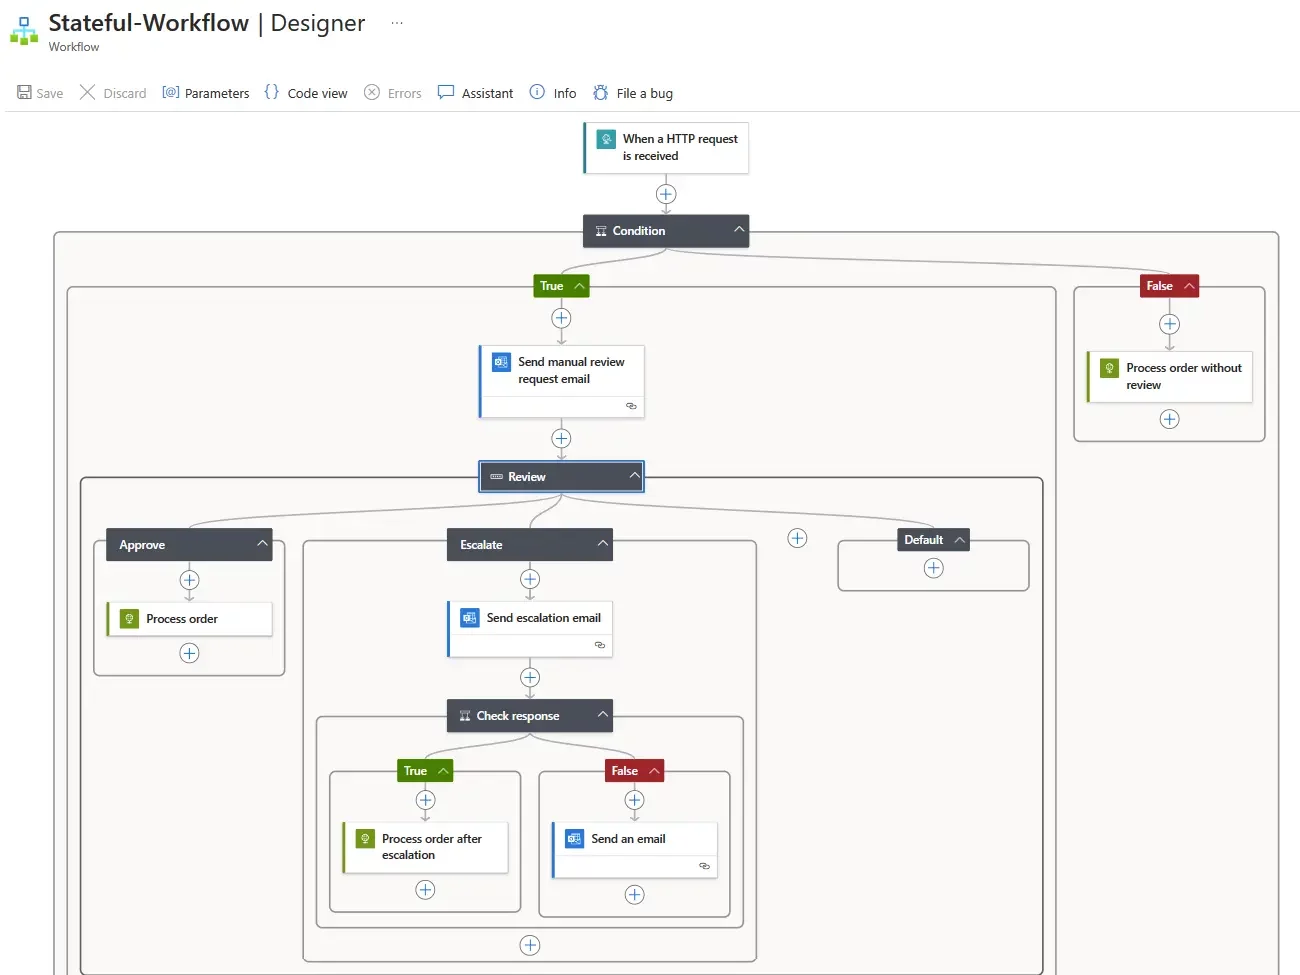
Task: Collapse the Escalate case
Action: [x=602, y=544]
